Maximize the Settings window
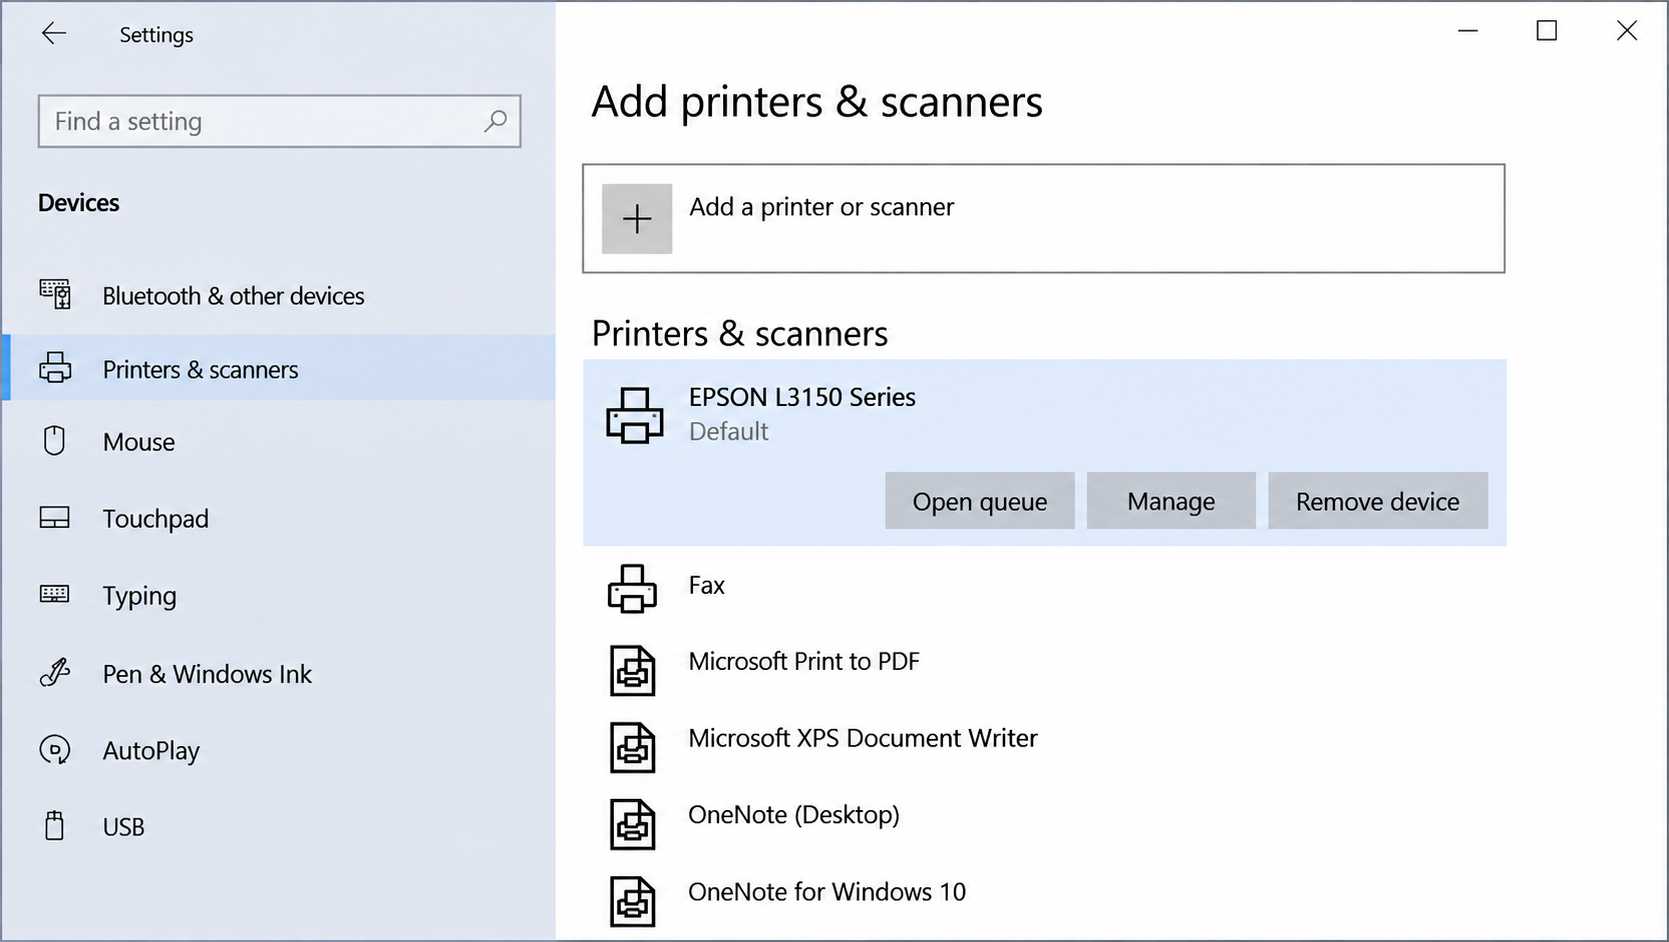Screen dimensions: 1669x942 (1546, 31)
